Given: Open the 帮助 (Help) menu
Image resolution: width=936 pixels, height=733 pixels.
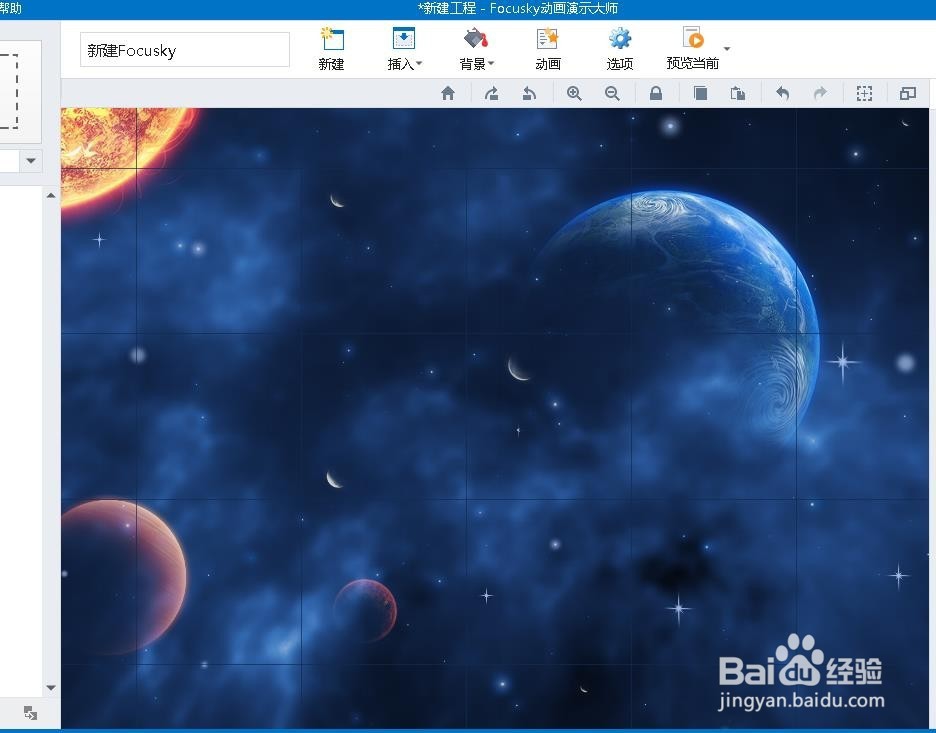Looking at the screenshot, I should 10,8.
